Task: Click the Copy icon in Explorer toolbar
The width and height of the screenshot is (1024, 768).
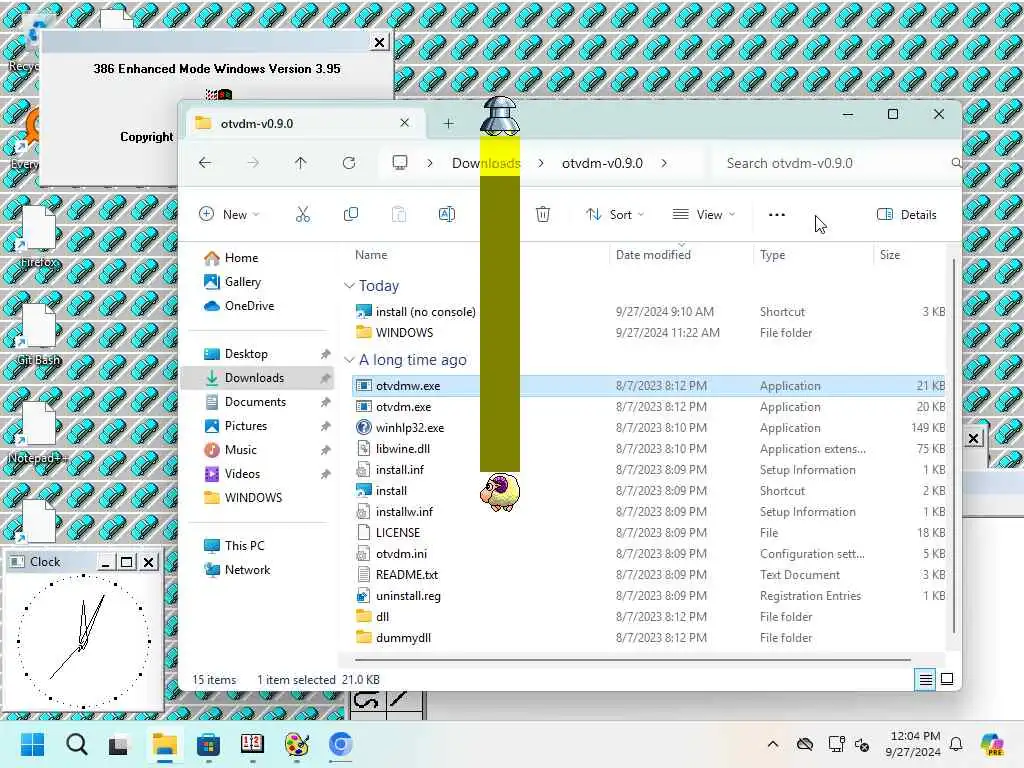Action: pos(351,214)
